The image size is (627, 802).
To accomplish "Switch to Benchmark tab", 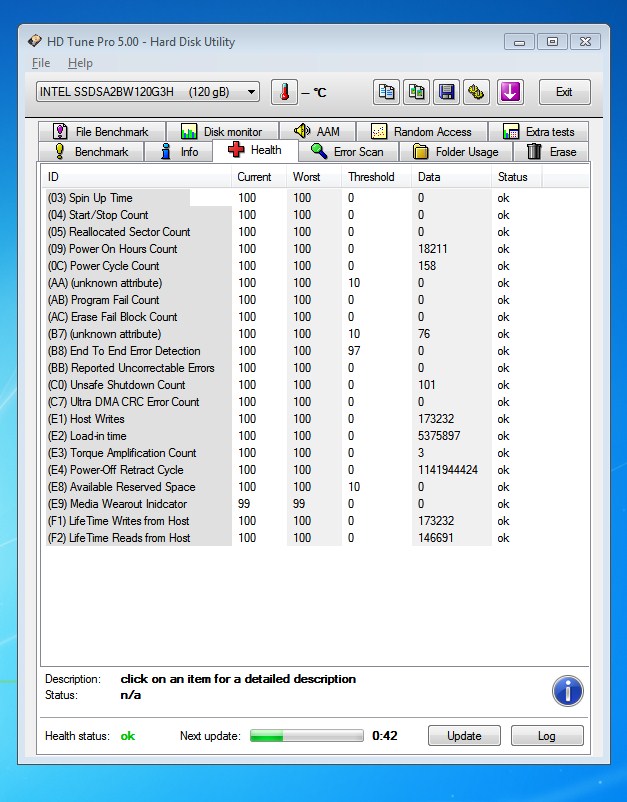I will click(92, 152).
